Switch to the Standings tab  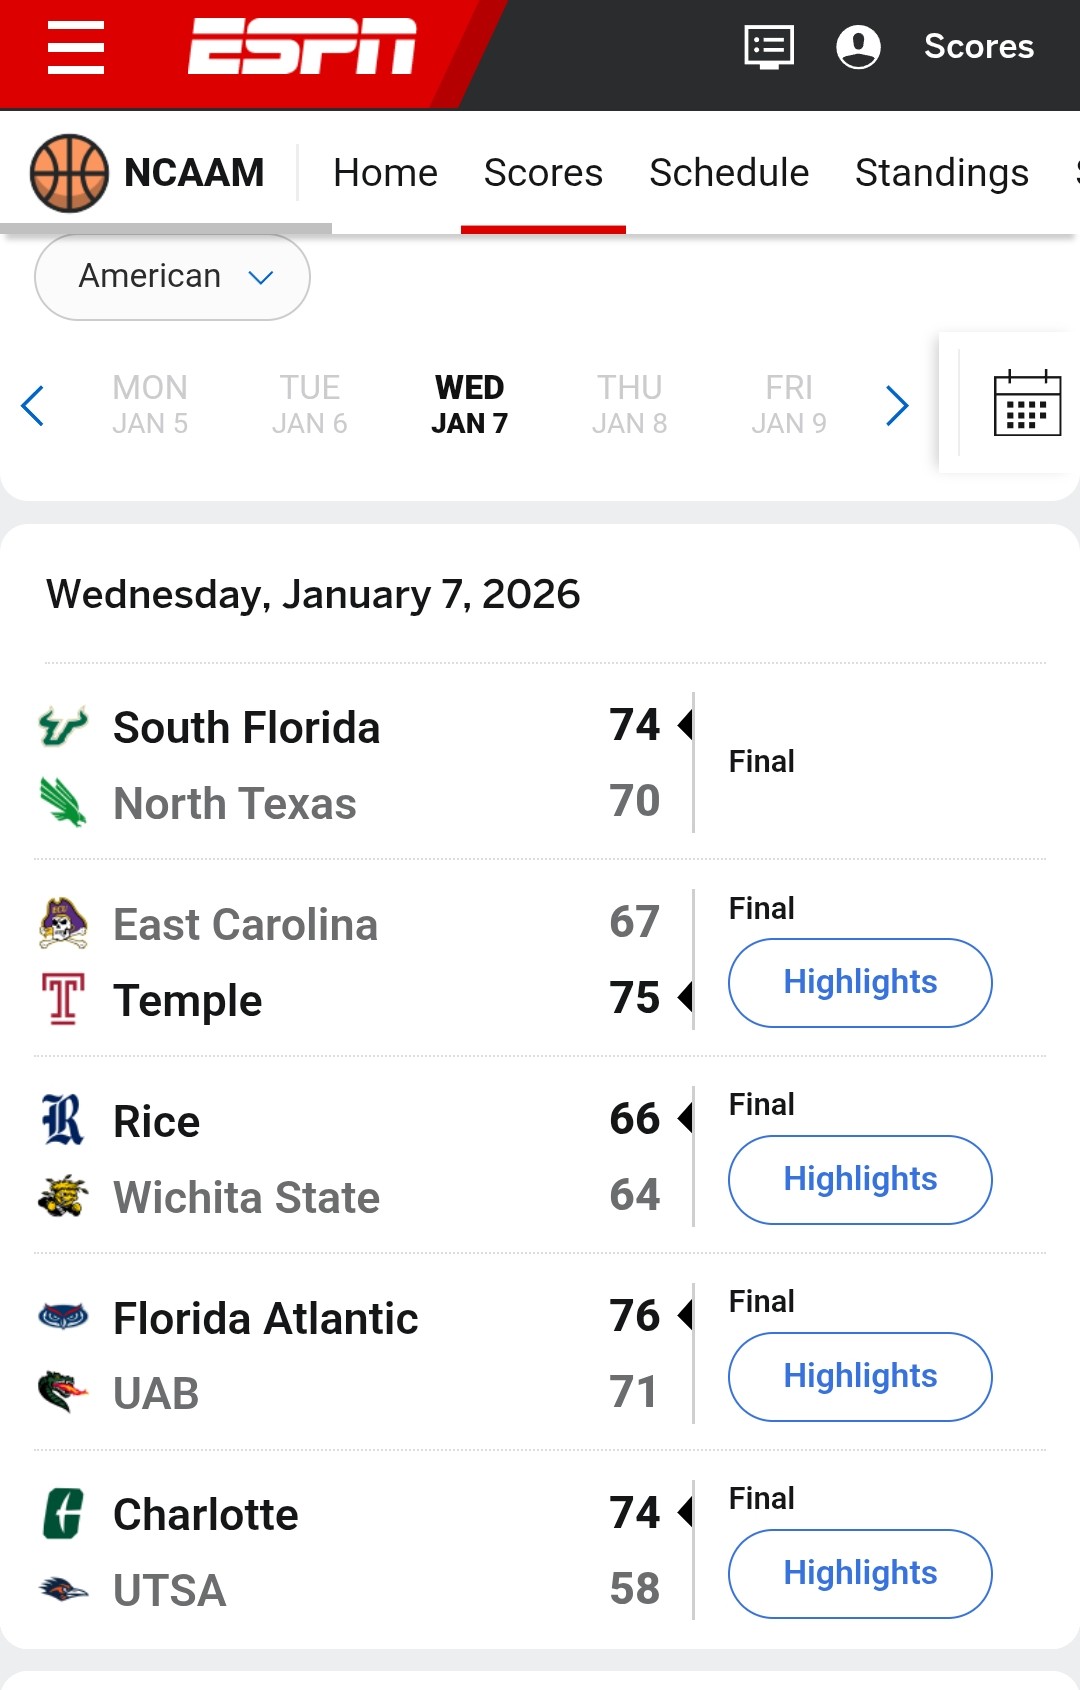(941, 173)
